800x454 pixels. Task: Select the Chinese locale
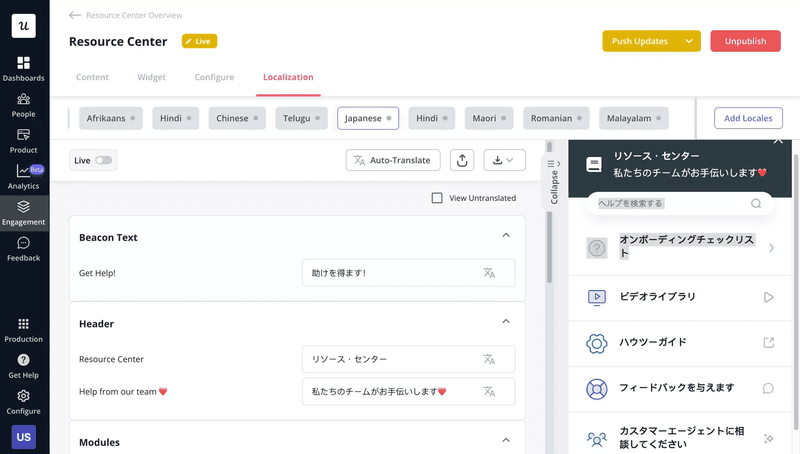[x=237, y=118]
